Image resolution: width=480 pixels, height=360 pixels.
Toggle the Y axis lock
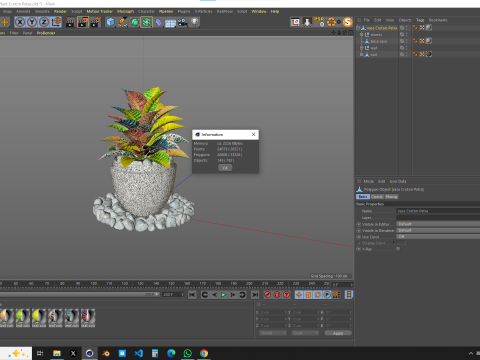(32, 22)
